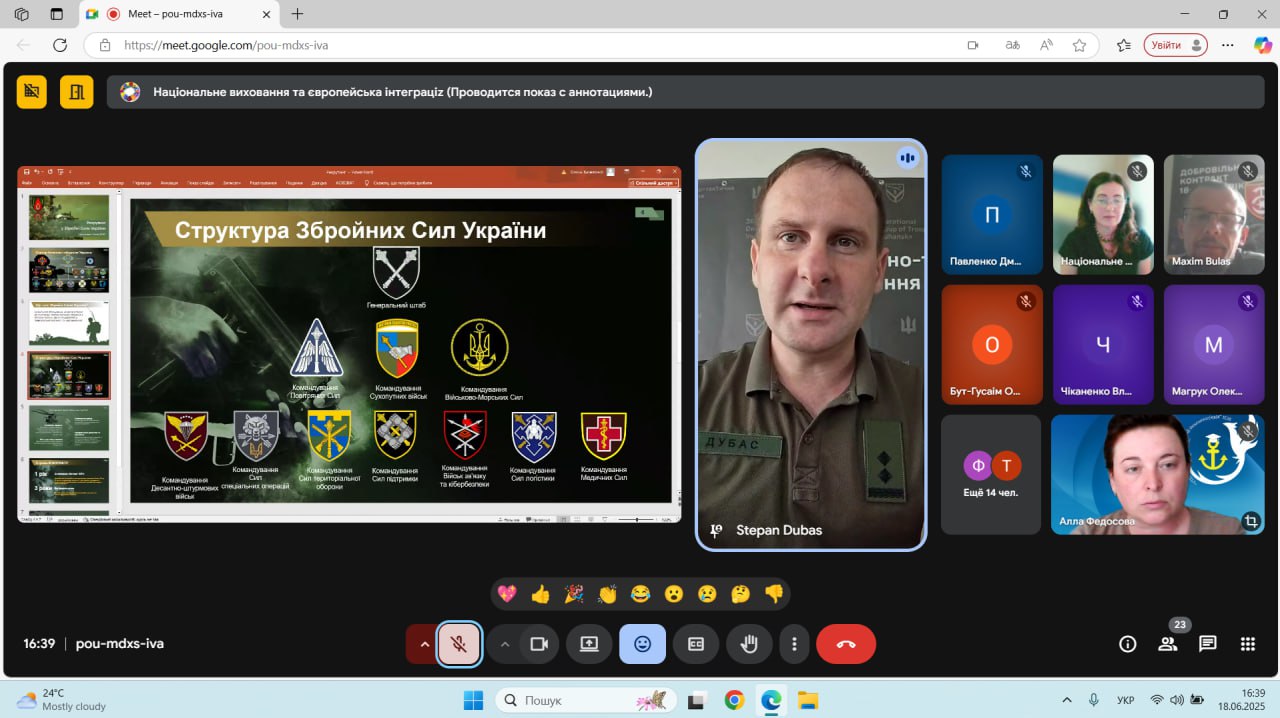Open the emoji reactions panel

click(x=642, y=644)
